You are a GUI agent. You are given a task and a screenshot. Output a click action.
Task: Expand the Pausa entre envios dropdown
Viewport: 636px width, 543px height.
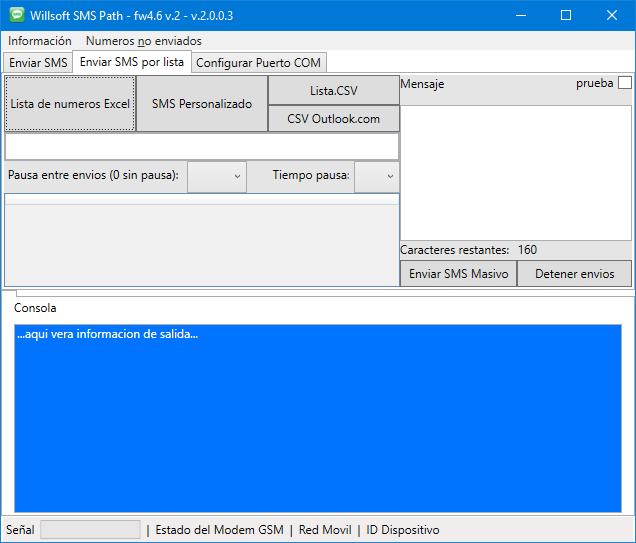coord(217,176)
